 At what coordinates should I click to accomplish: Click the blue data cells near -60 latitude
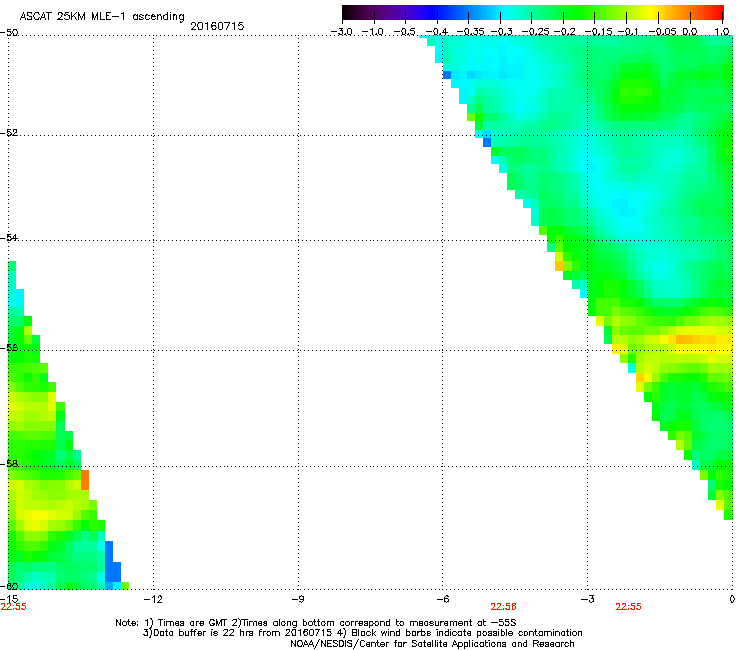coord(112,562)
